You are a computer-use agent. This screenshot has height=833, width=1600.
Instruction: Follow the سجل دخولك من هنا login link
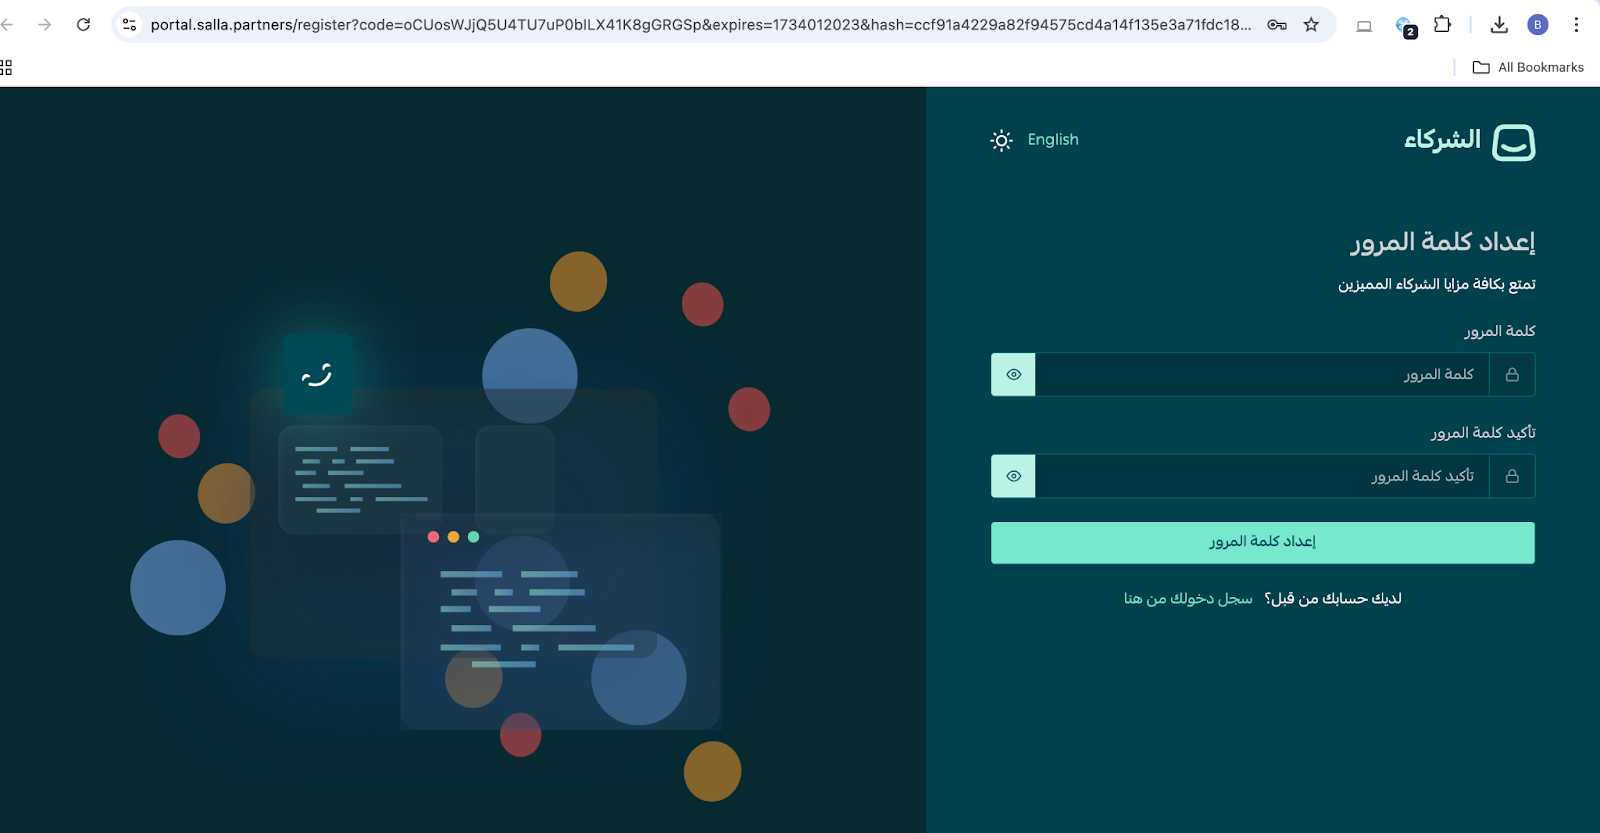pos(1188,598)
